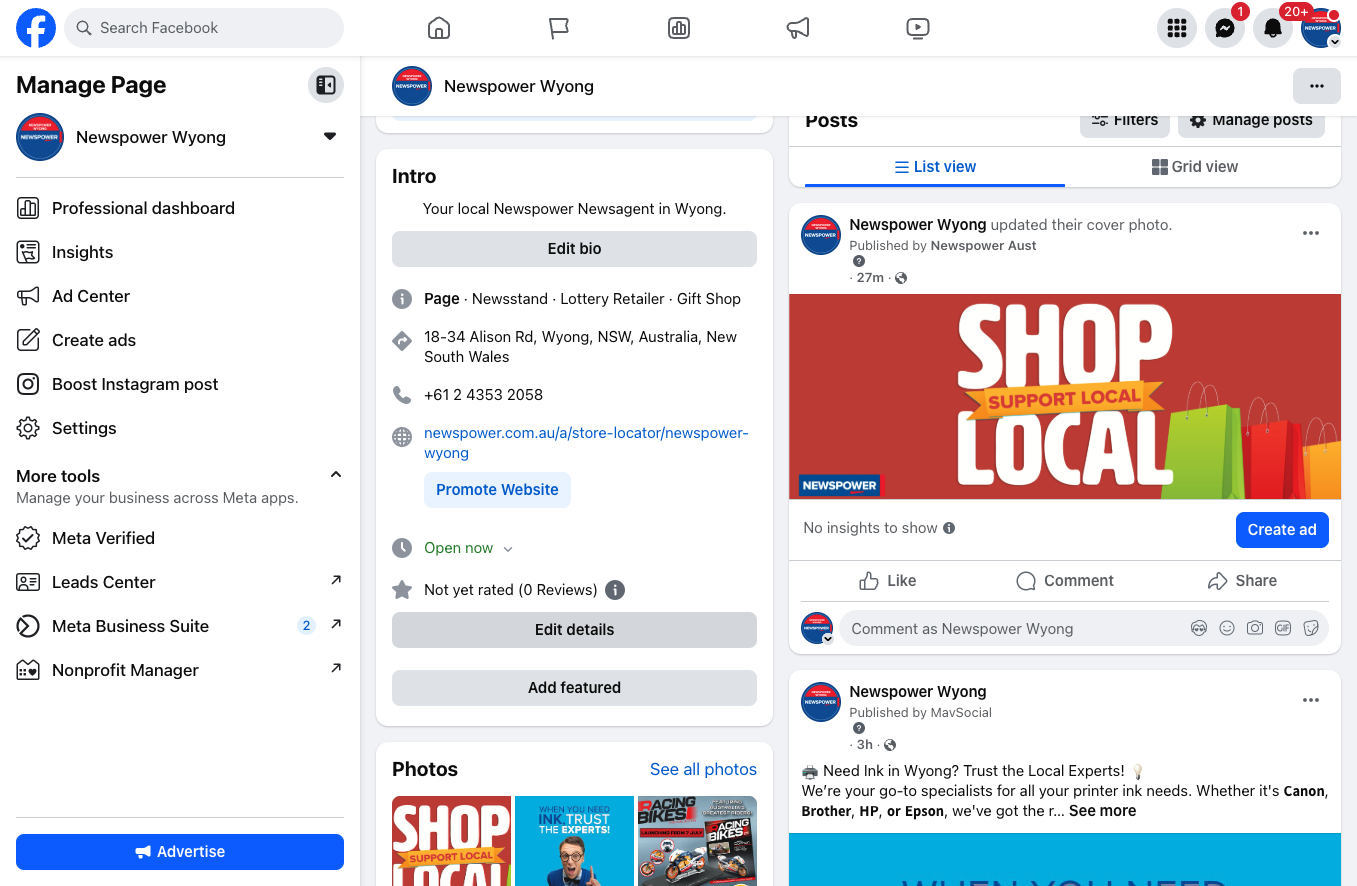Image resolution: width=1357 pixels, height=886 pixels.
Task: Like the cover photo post
Action: 888,581
